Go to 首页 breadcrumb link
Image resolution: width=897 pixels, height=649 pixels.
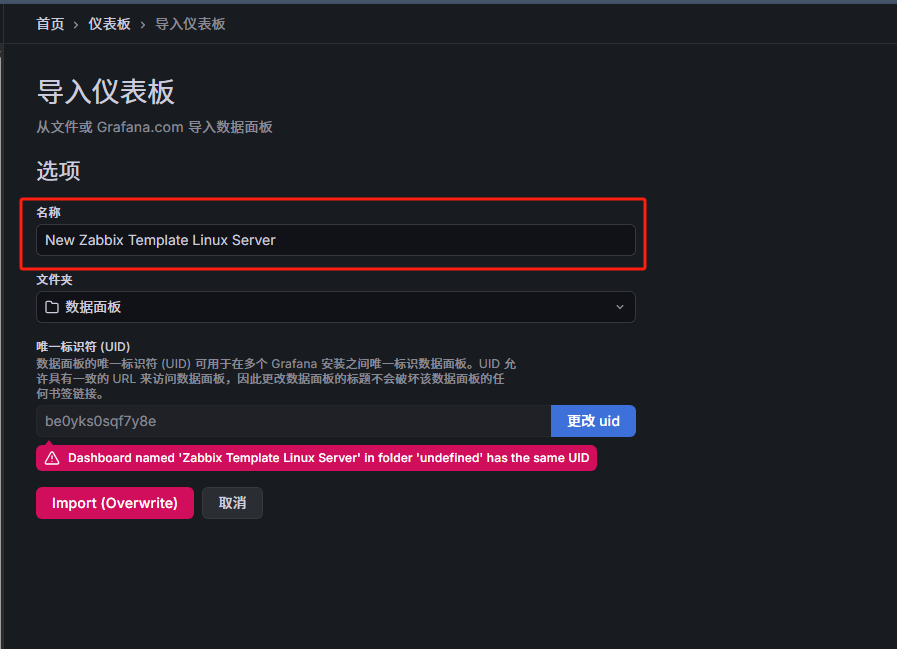(x=50, y=24)
